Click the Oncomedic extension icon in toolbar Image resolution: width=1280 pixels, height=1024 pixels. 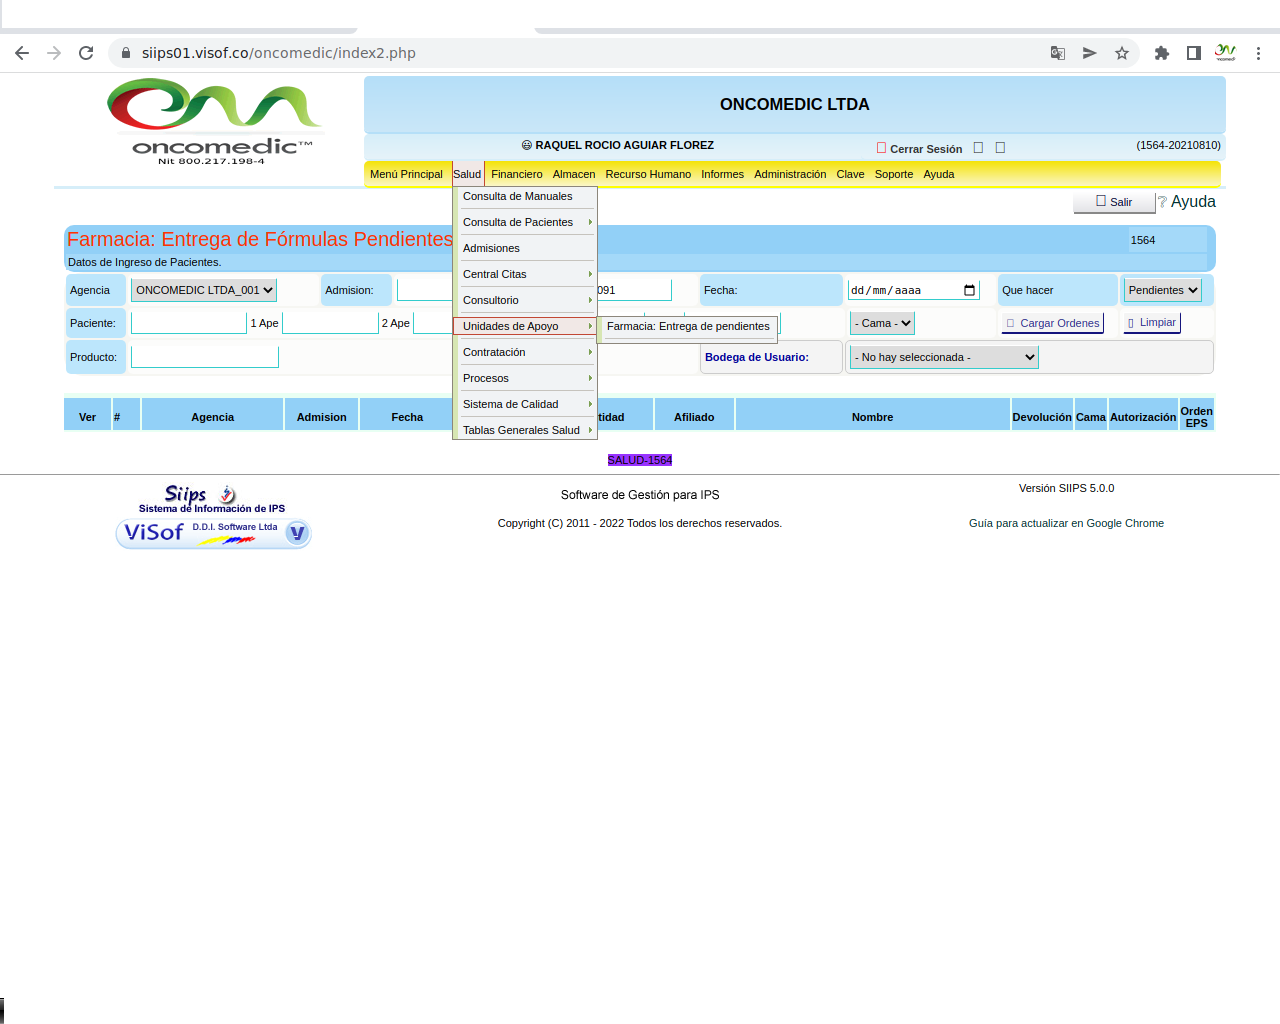click(x=1225, y=53)
